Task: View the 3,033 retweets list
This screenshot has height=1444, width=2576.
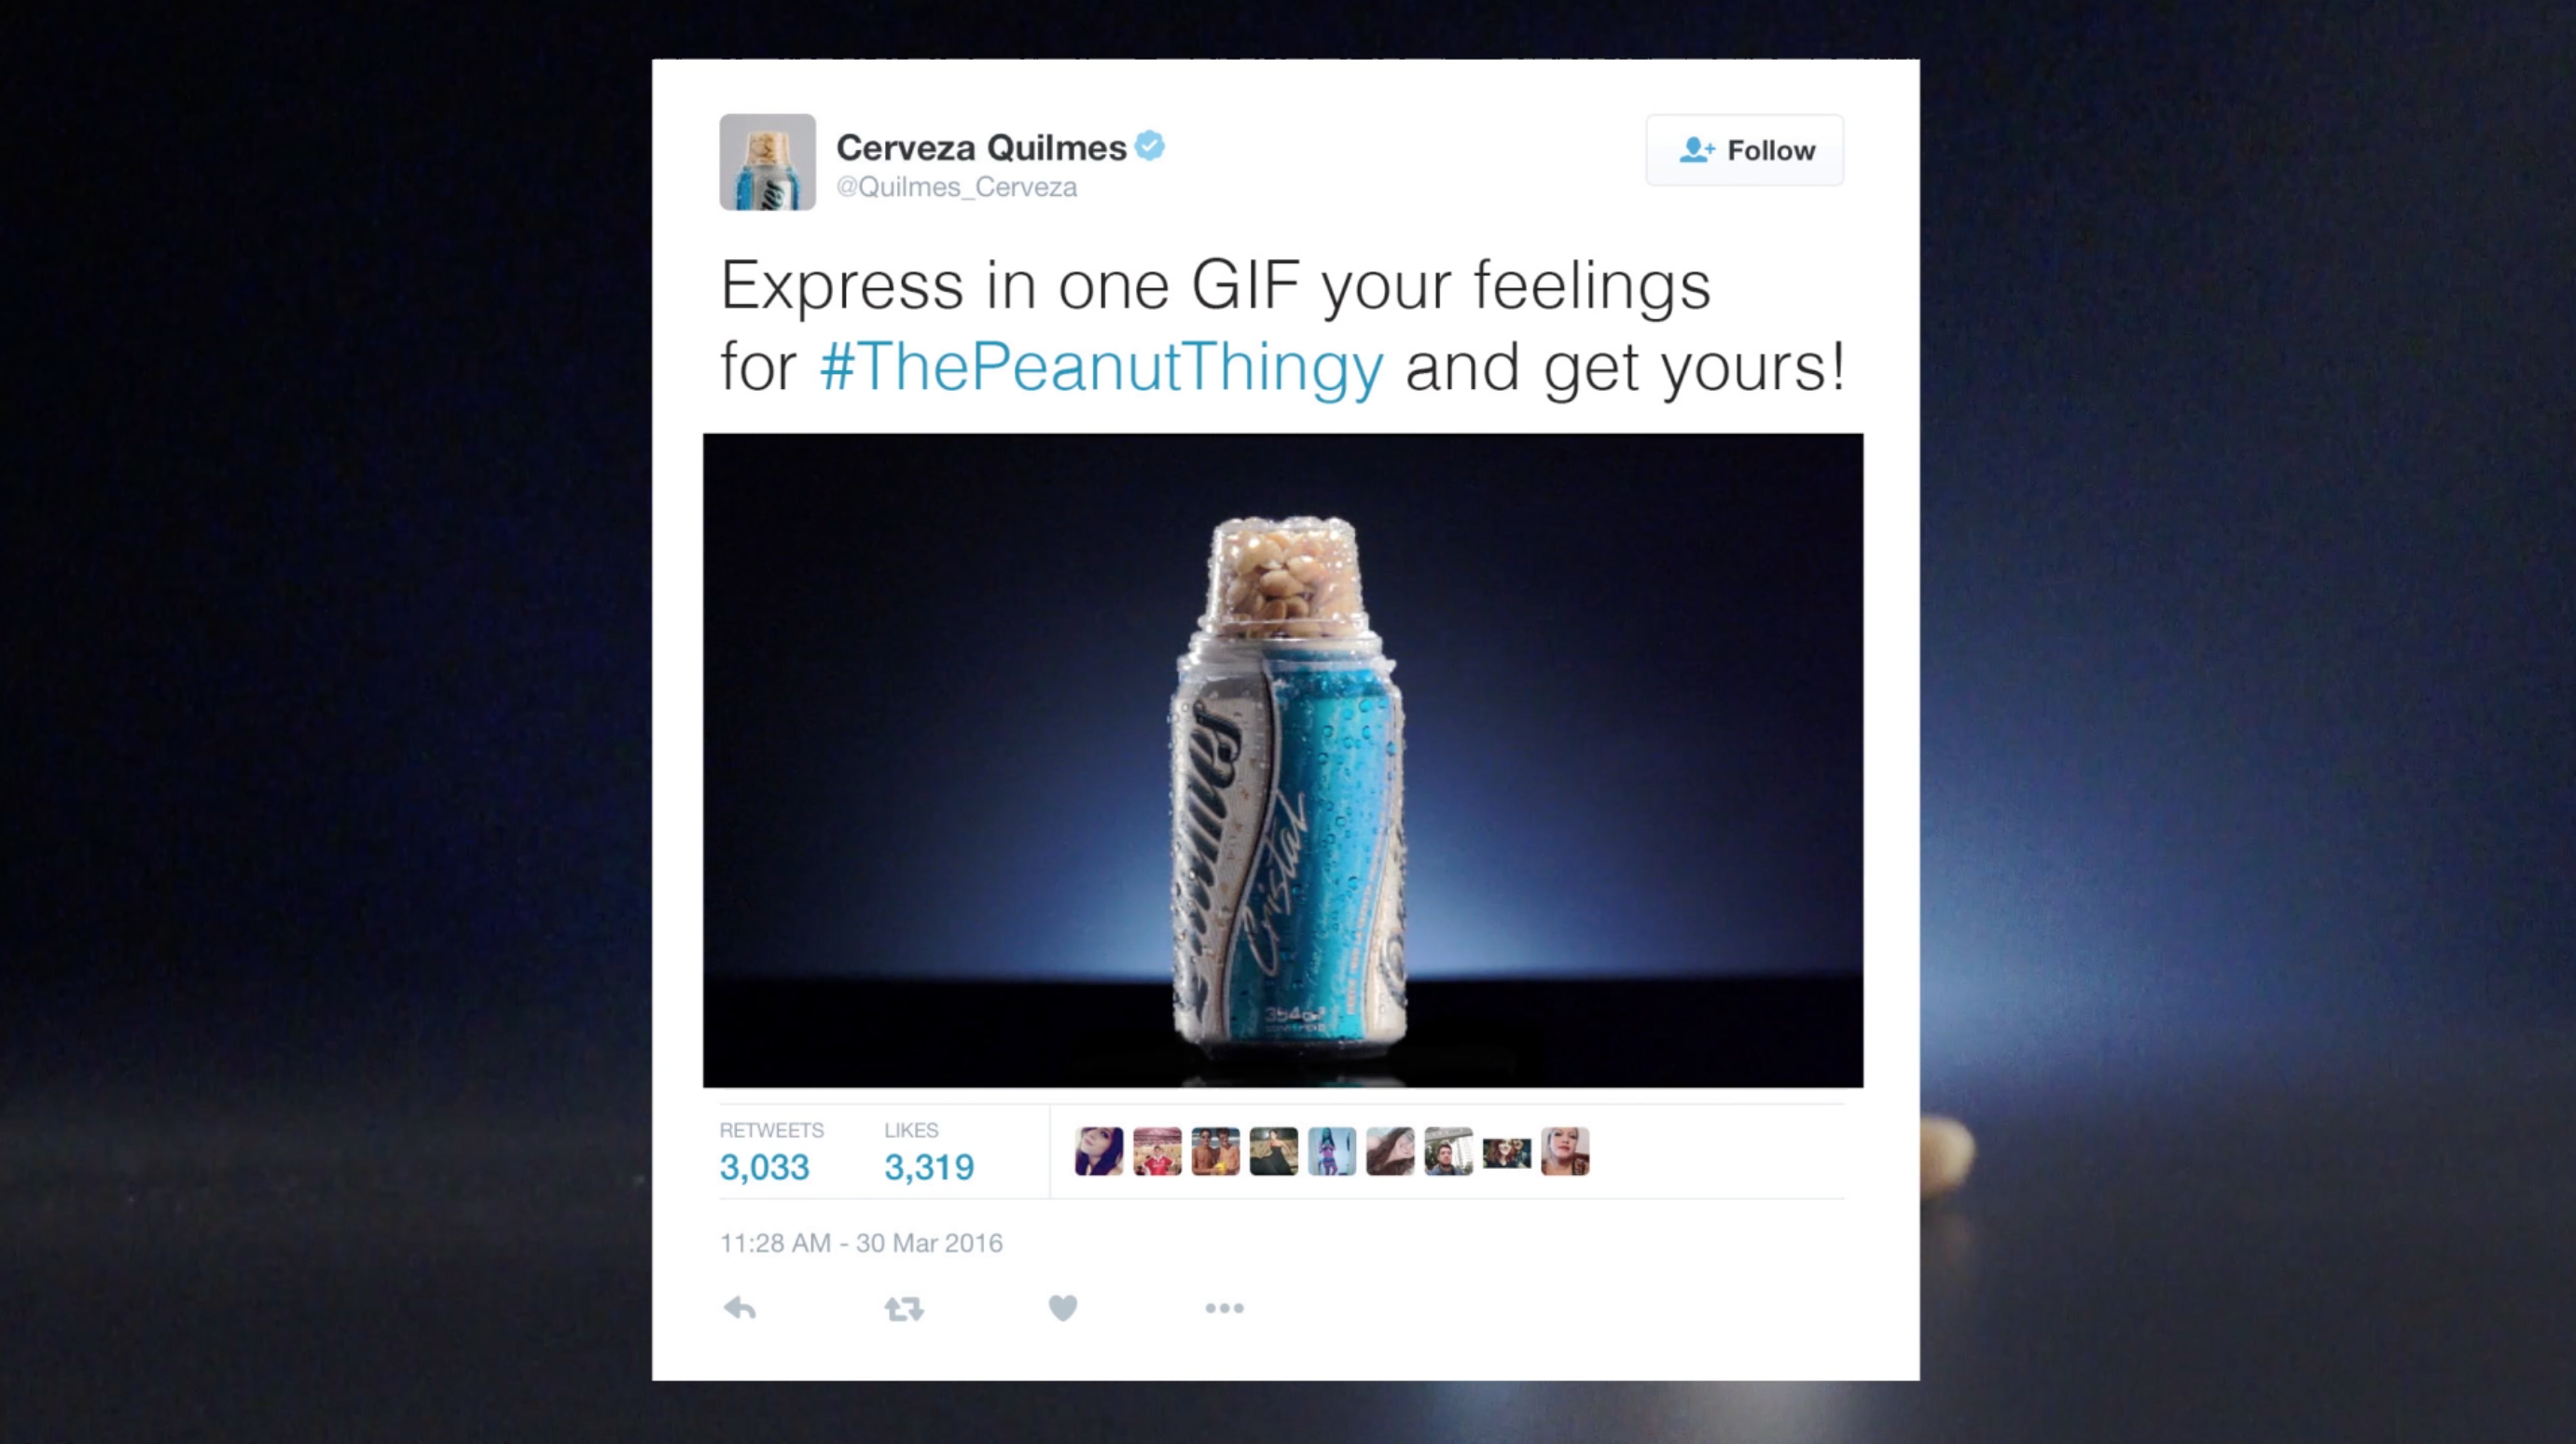Action: click(x=765, y=1167)
